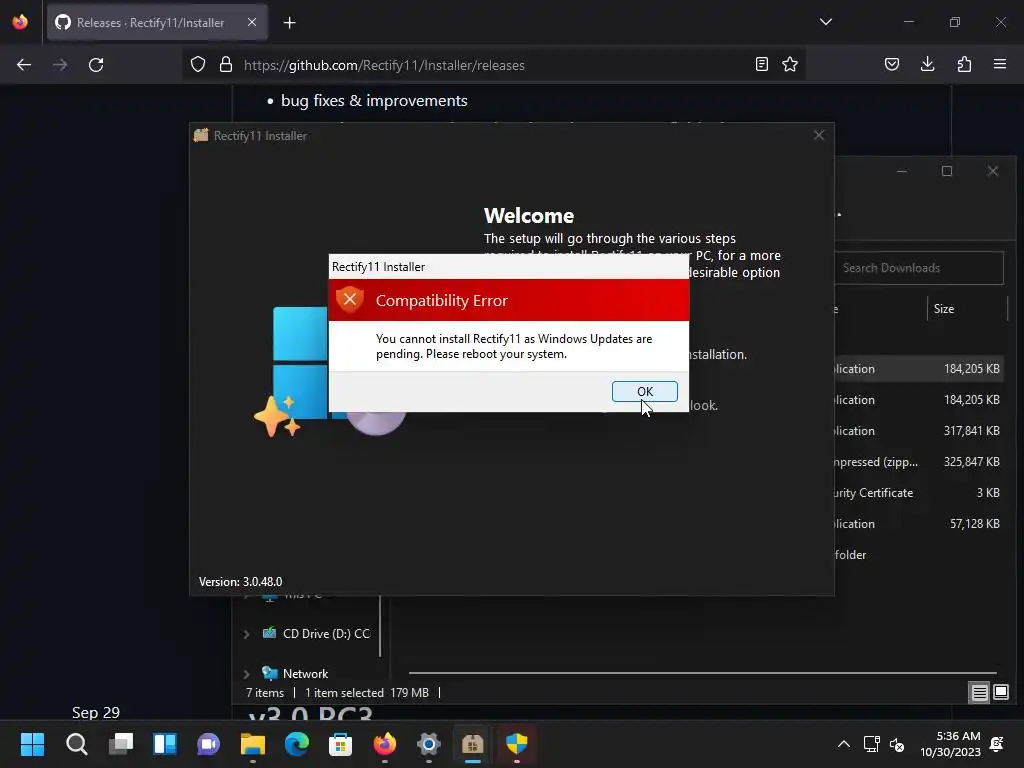Open Teams Chat from taskbar
The height and width of the screenshot is (768, 1024).
(x=208, y=744)
